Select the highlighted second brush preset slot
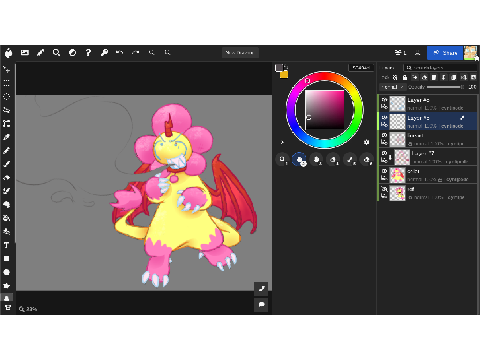 299,160
